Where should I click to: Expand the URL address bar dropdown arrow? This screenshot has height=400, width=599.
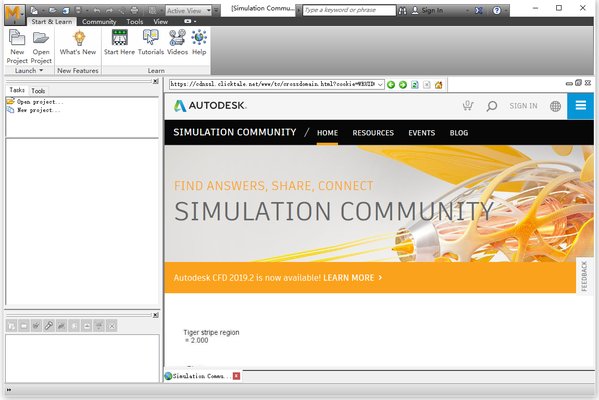click(380, 84)
